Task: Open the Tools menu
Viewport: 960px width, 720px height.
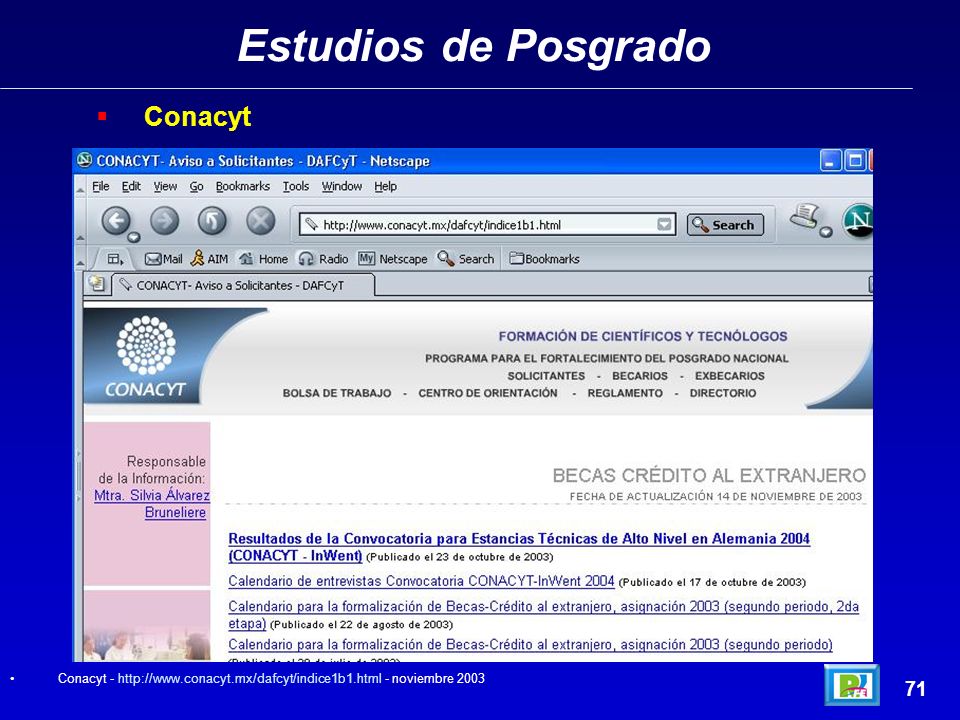Action: [x=296, y=186]
